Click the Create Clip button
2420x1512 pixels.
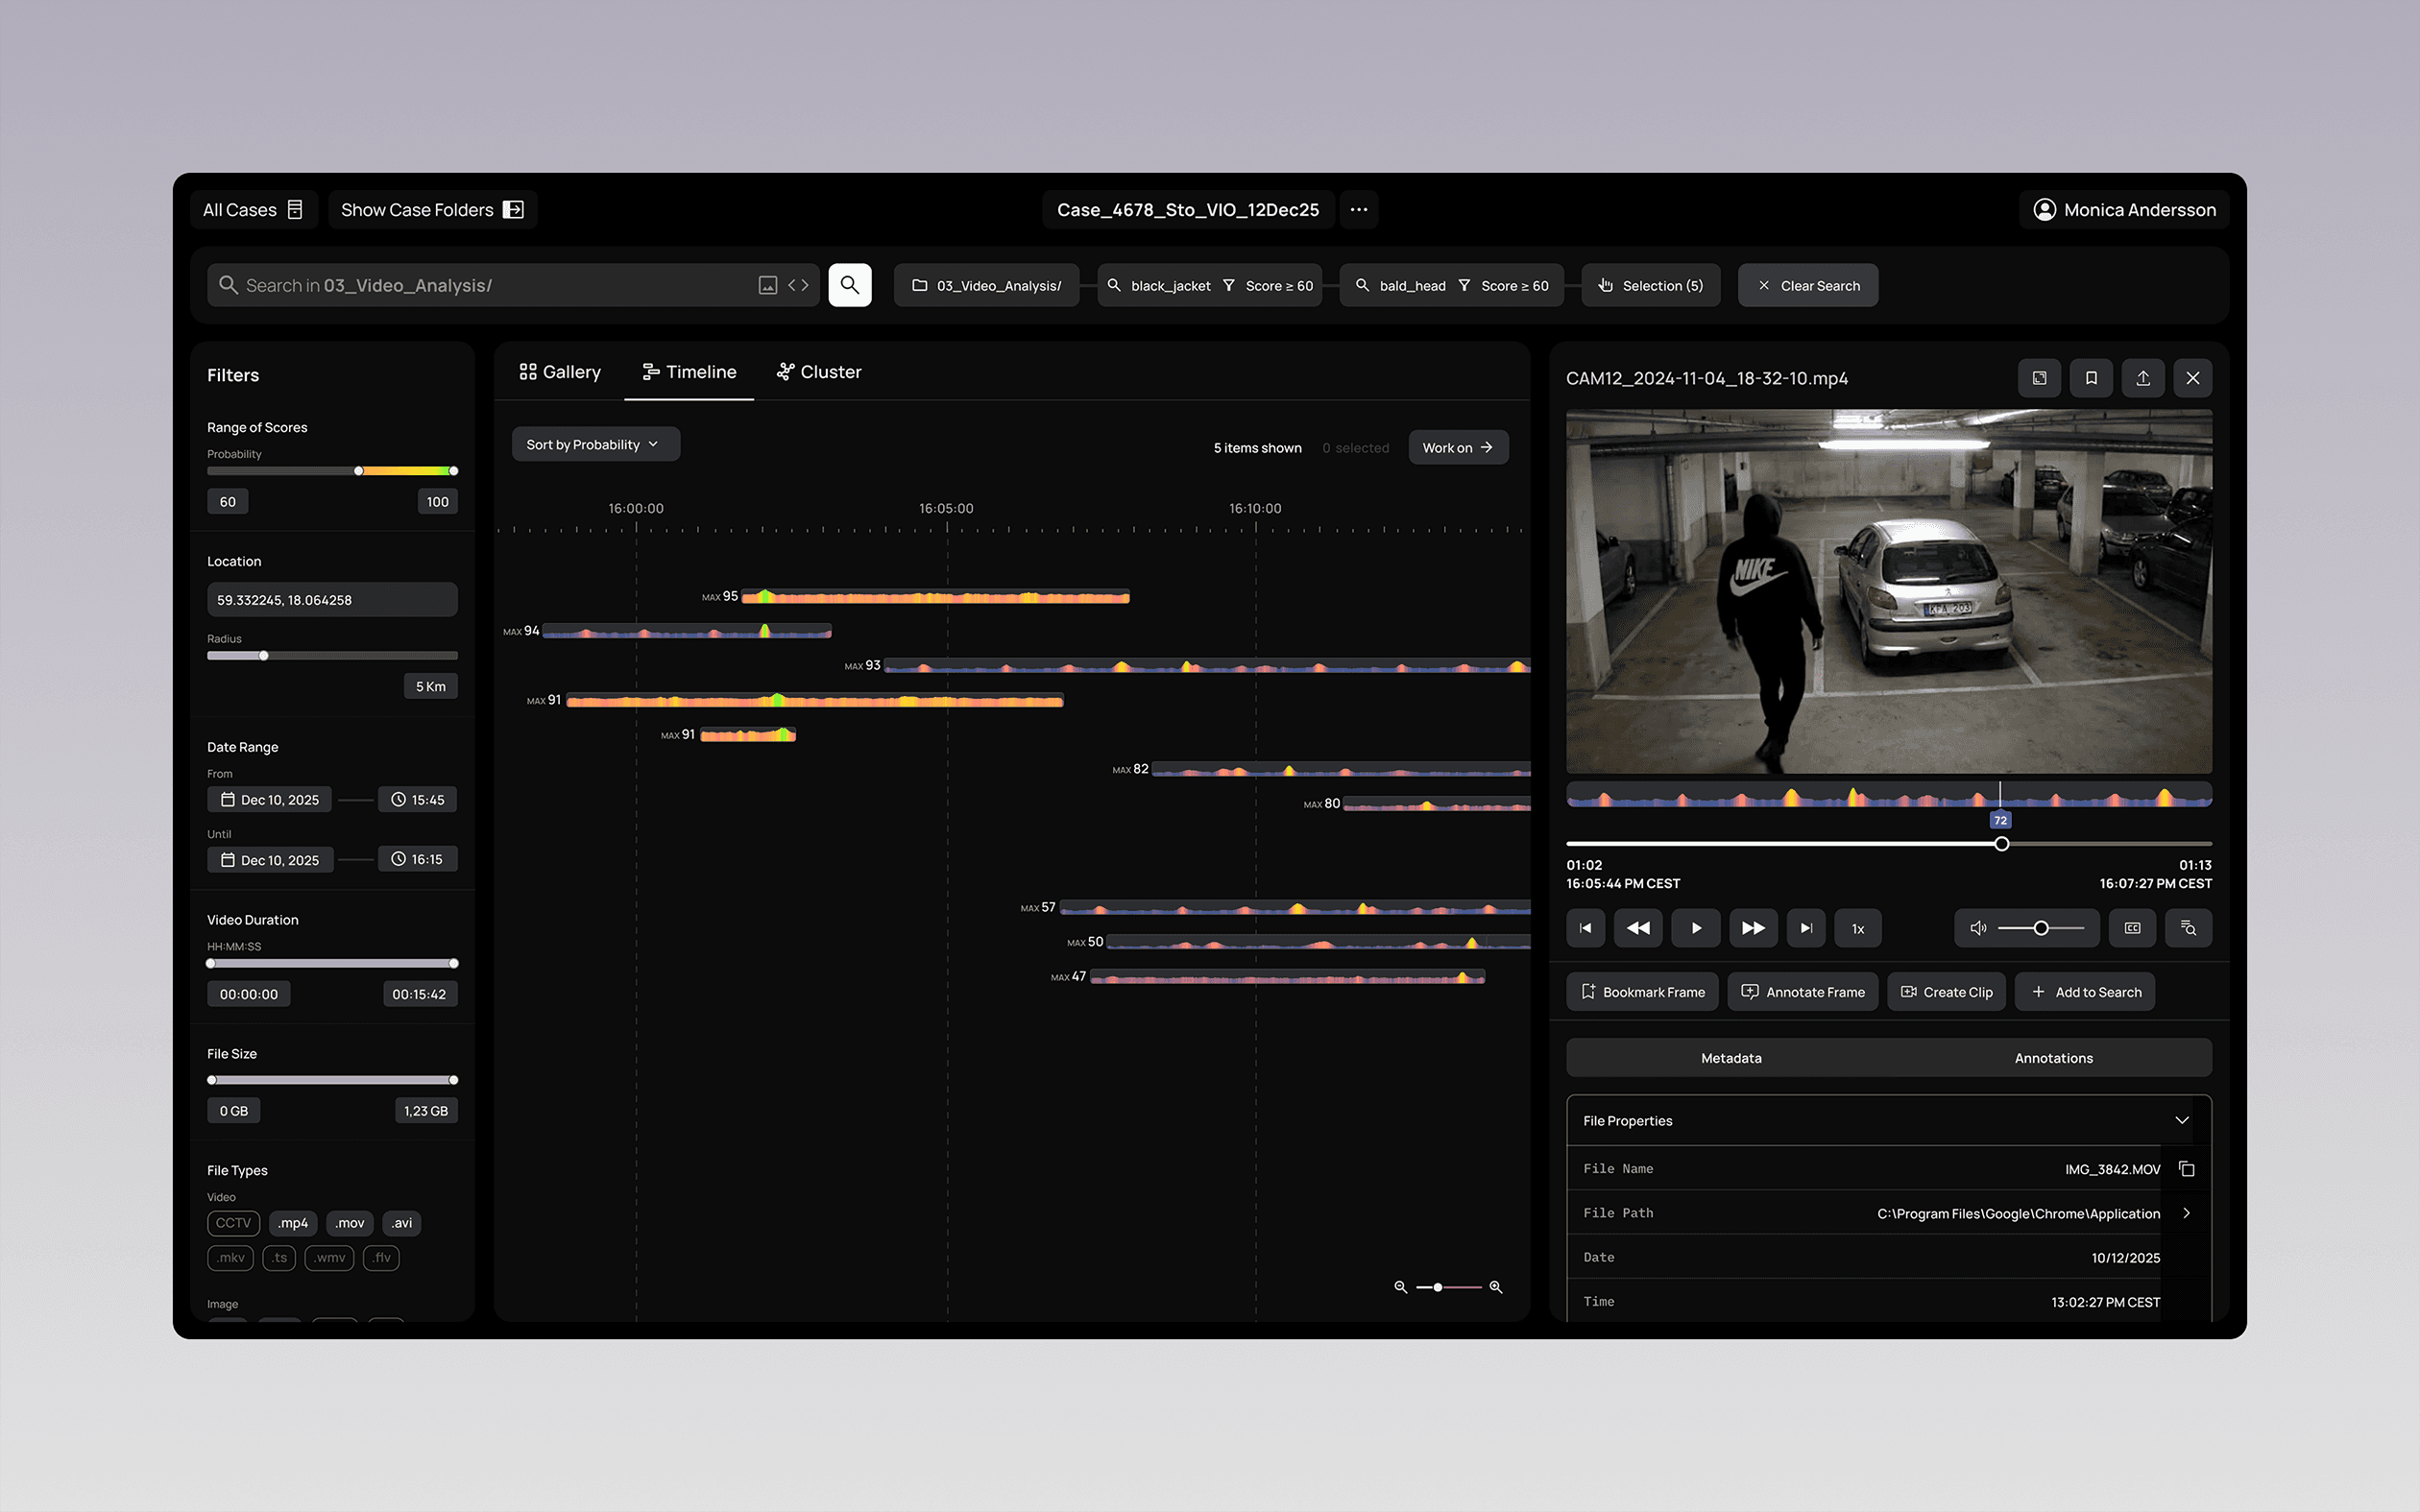pos(1946,992)
